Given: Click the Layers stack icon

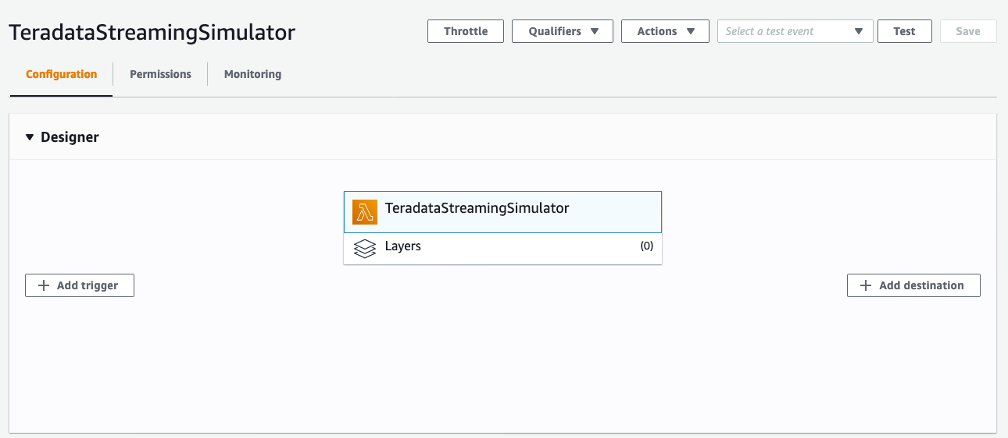Looking at the screenshot, I should click(x=365, y=247).
